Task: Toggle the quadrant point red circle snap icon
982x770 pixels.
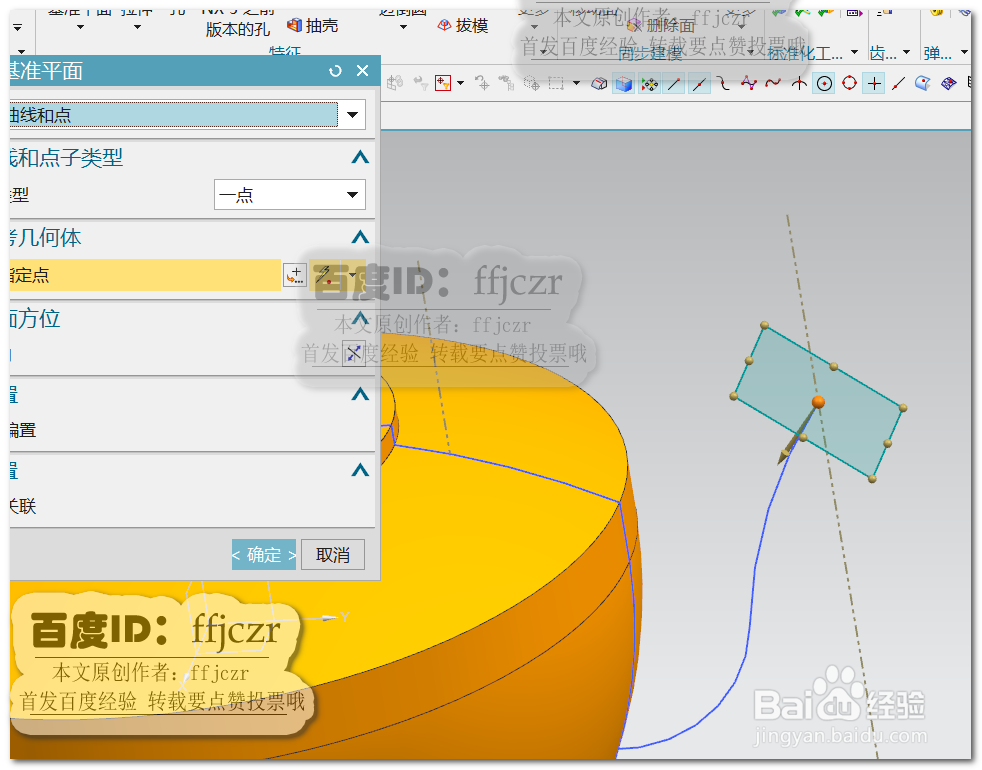Action: (x=849, y=83)
